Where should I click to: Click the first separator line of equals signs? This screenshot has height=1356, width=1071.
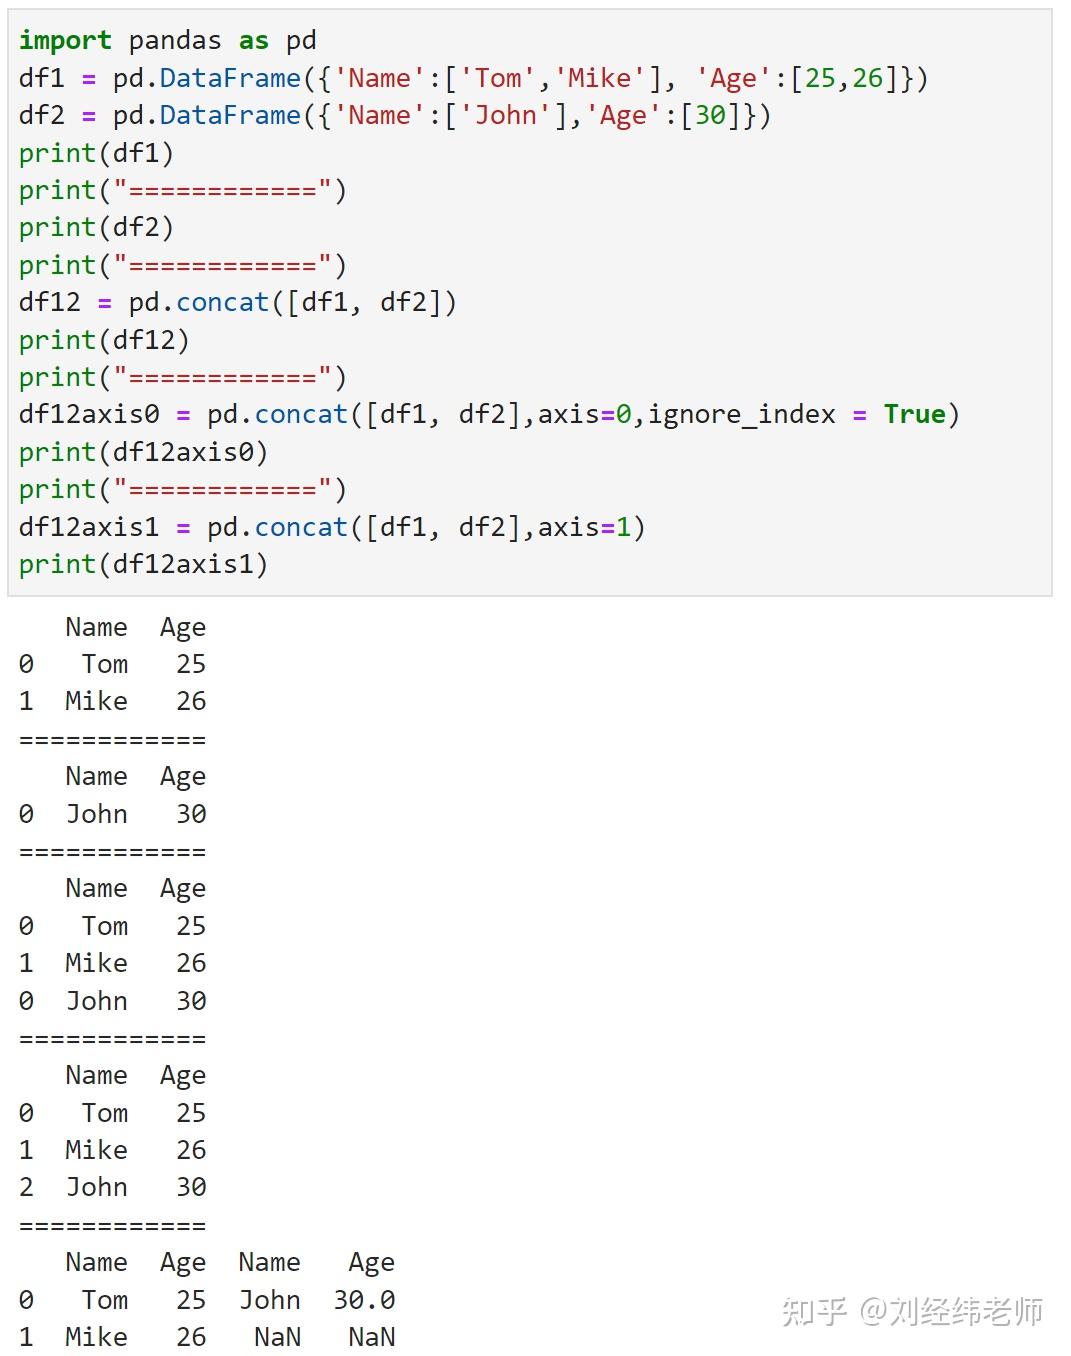click(x=110, y=738)
